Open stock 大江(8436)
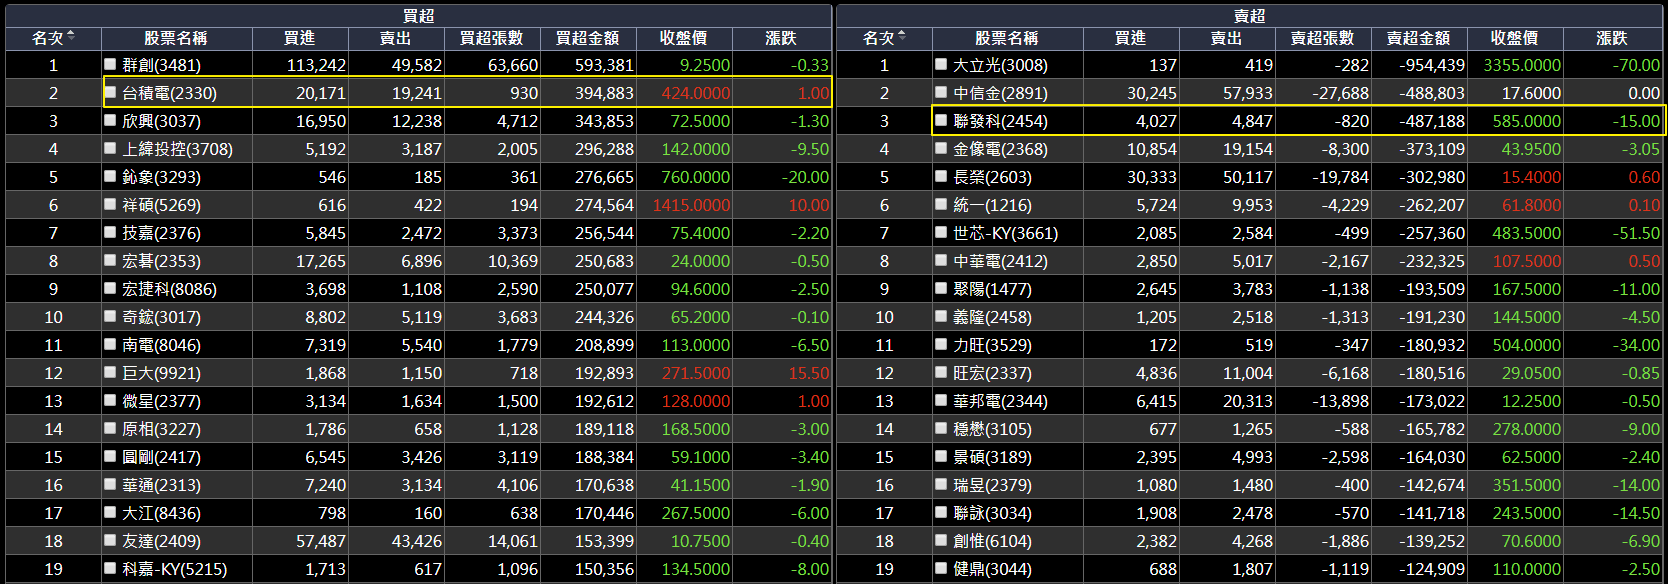This screenshot has width=1668, height=584. tap(161, 513)
